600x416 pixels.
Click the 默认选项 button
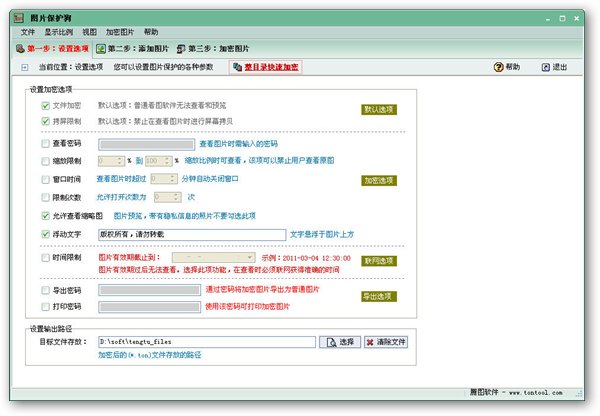[379, 109]
